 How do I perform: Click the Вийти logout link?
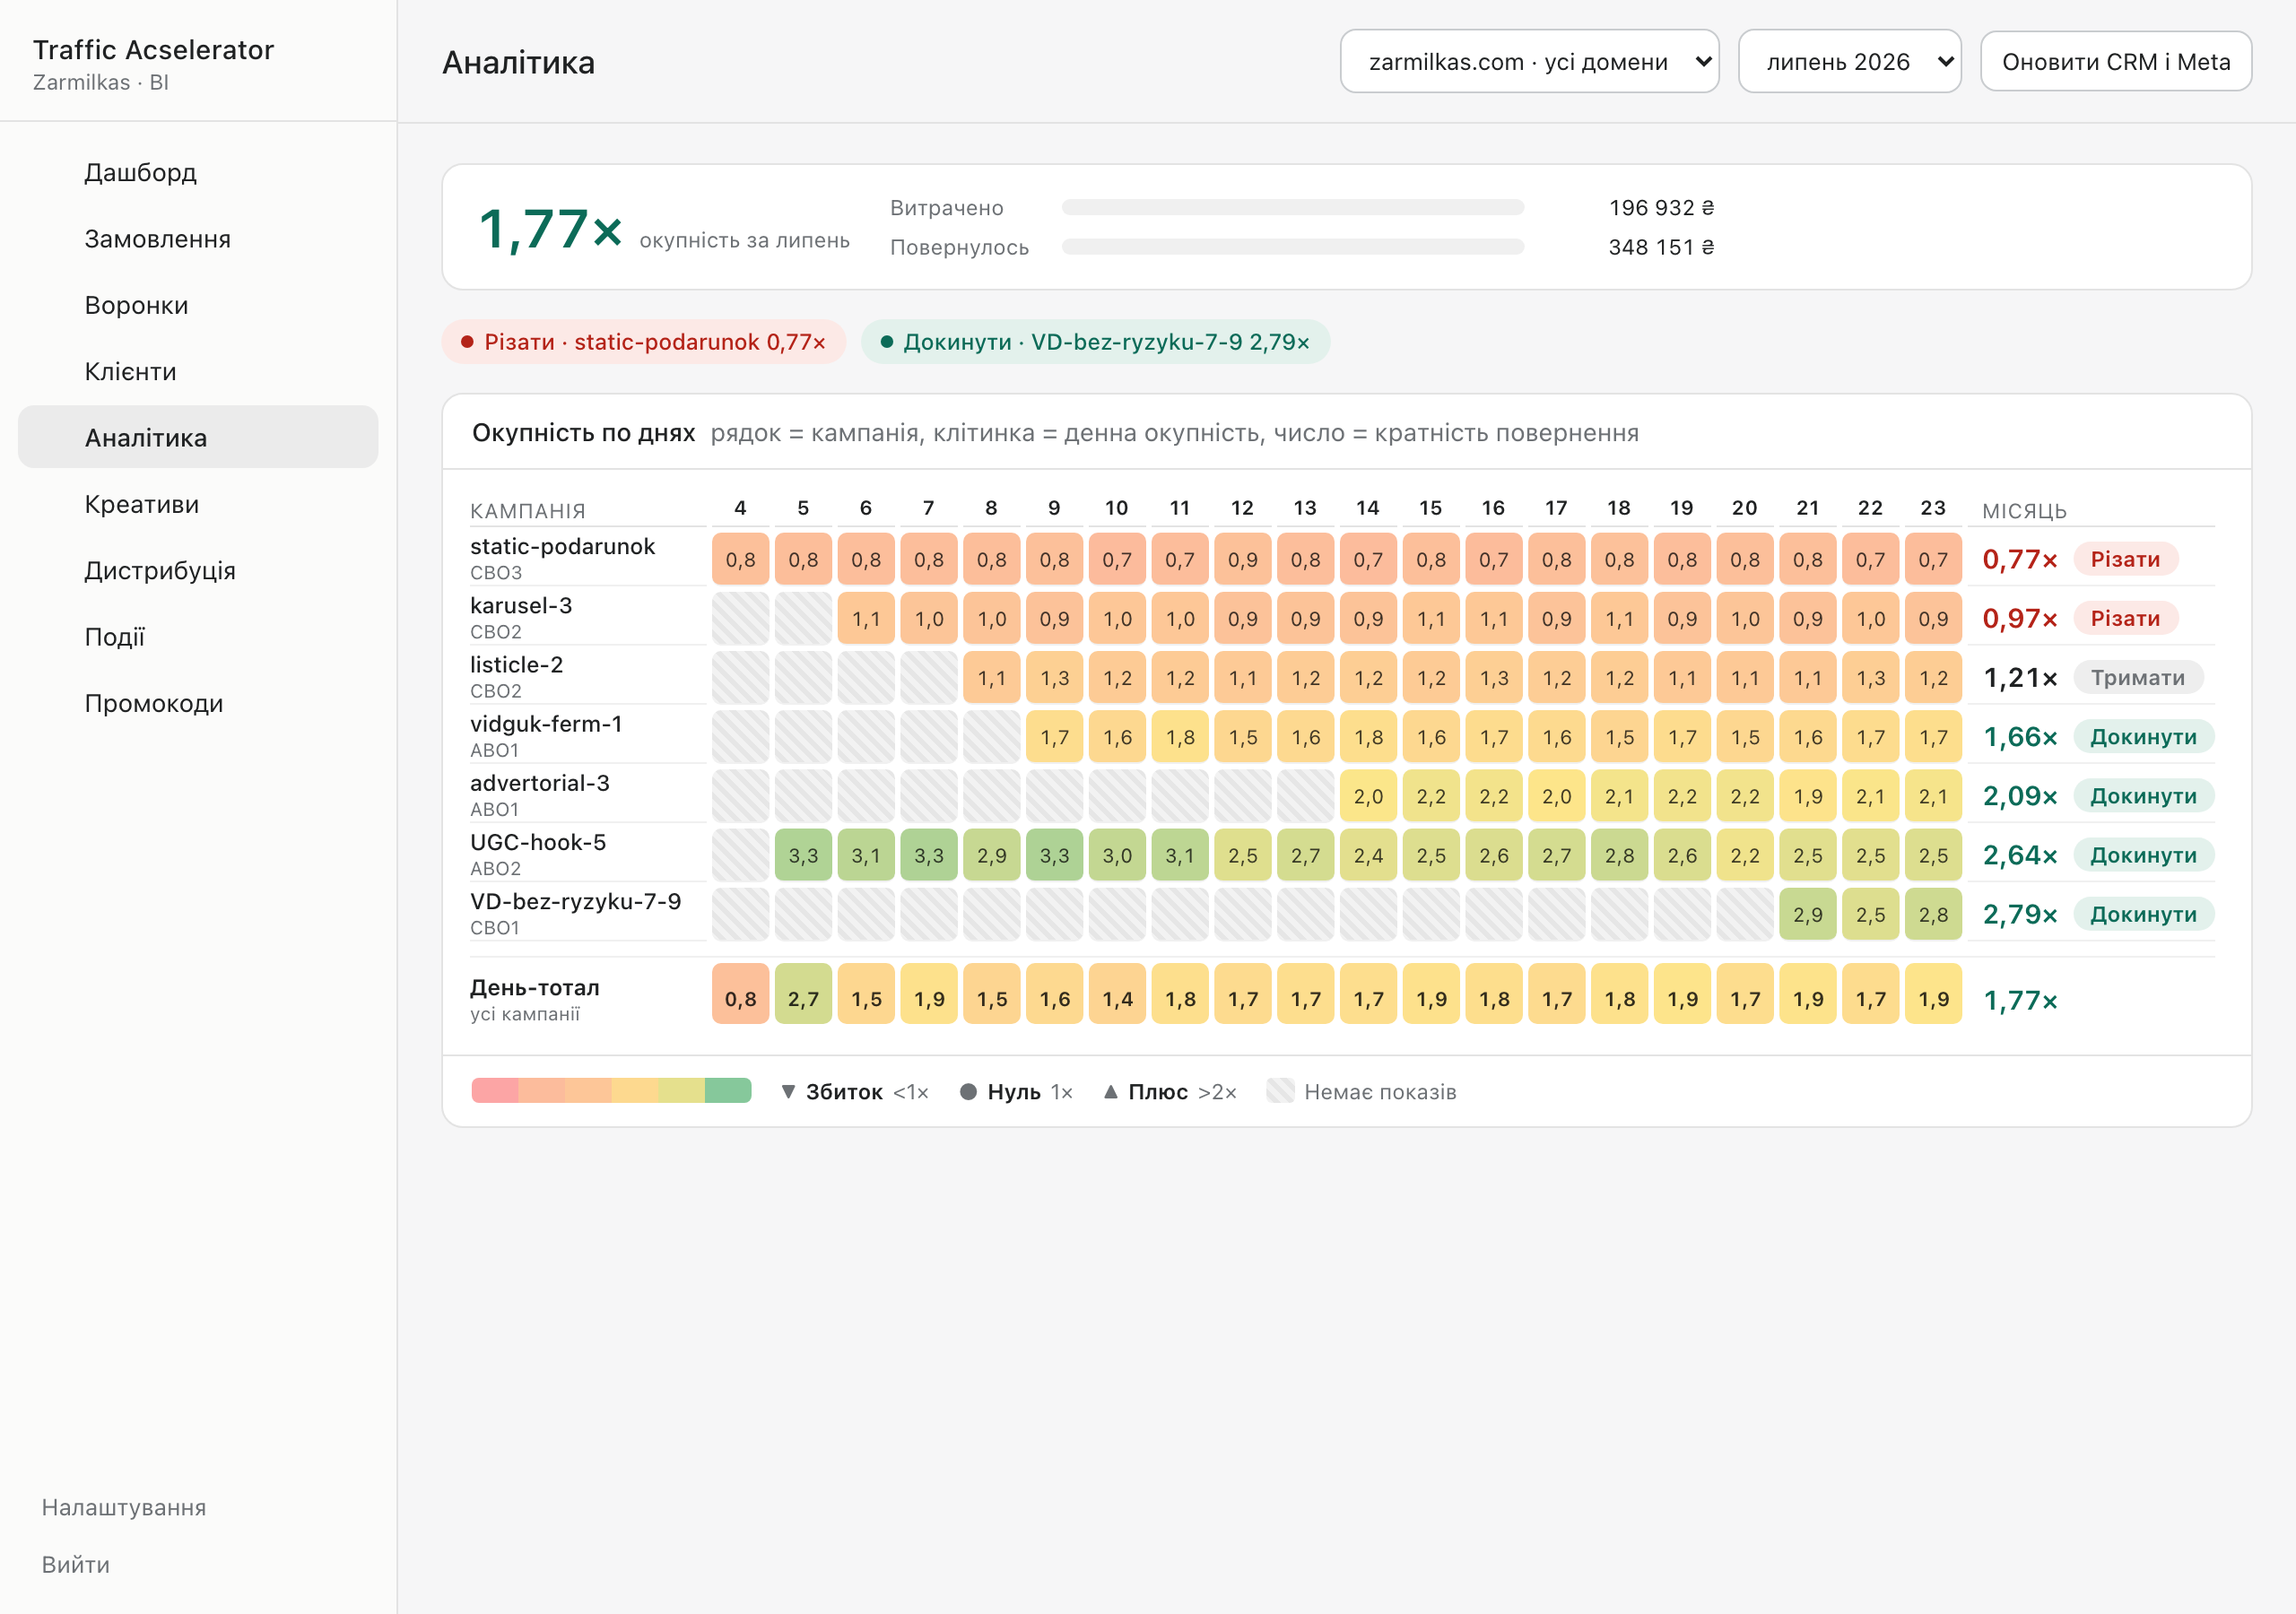[x=76, y=1564]
